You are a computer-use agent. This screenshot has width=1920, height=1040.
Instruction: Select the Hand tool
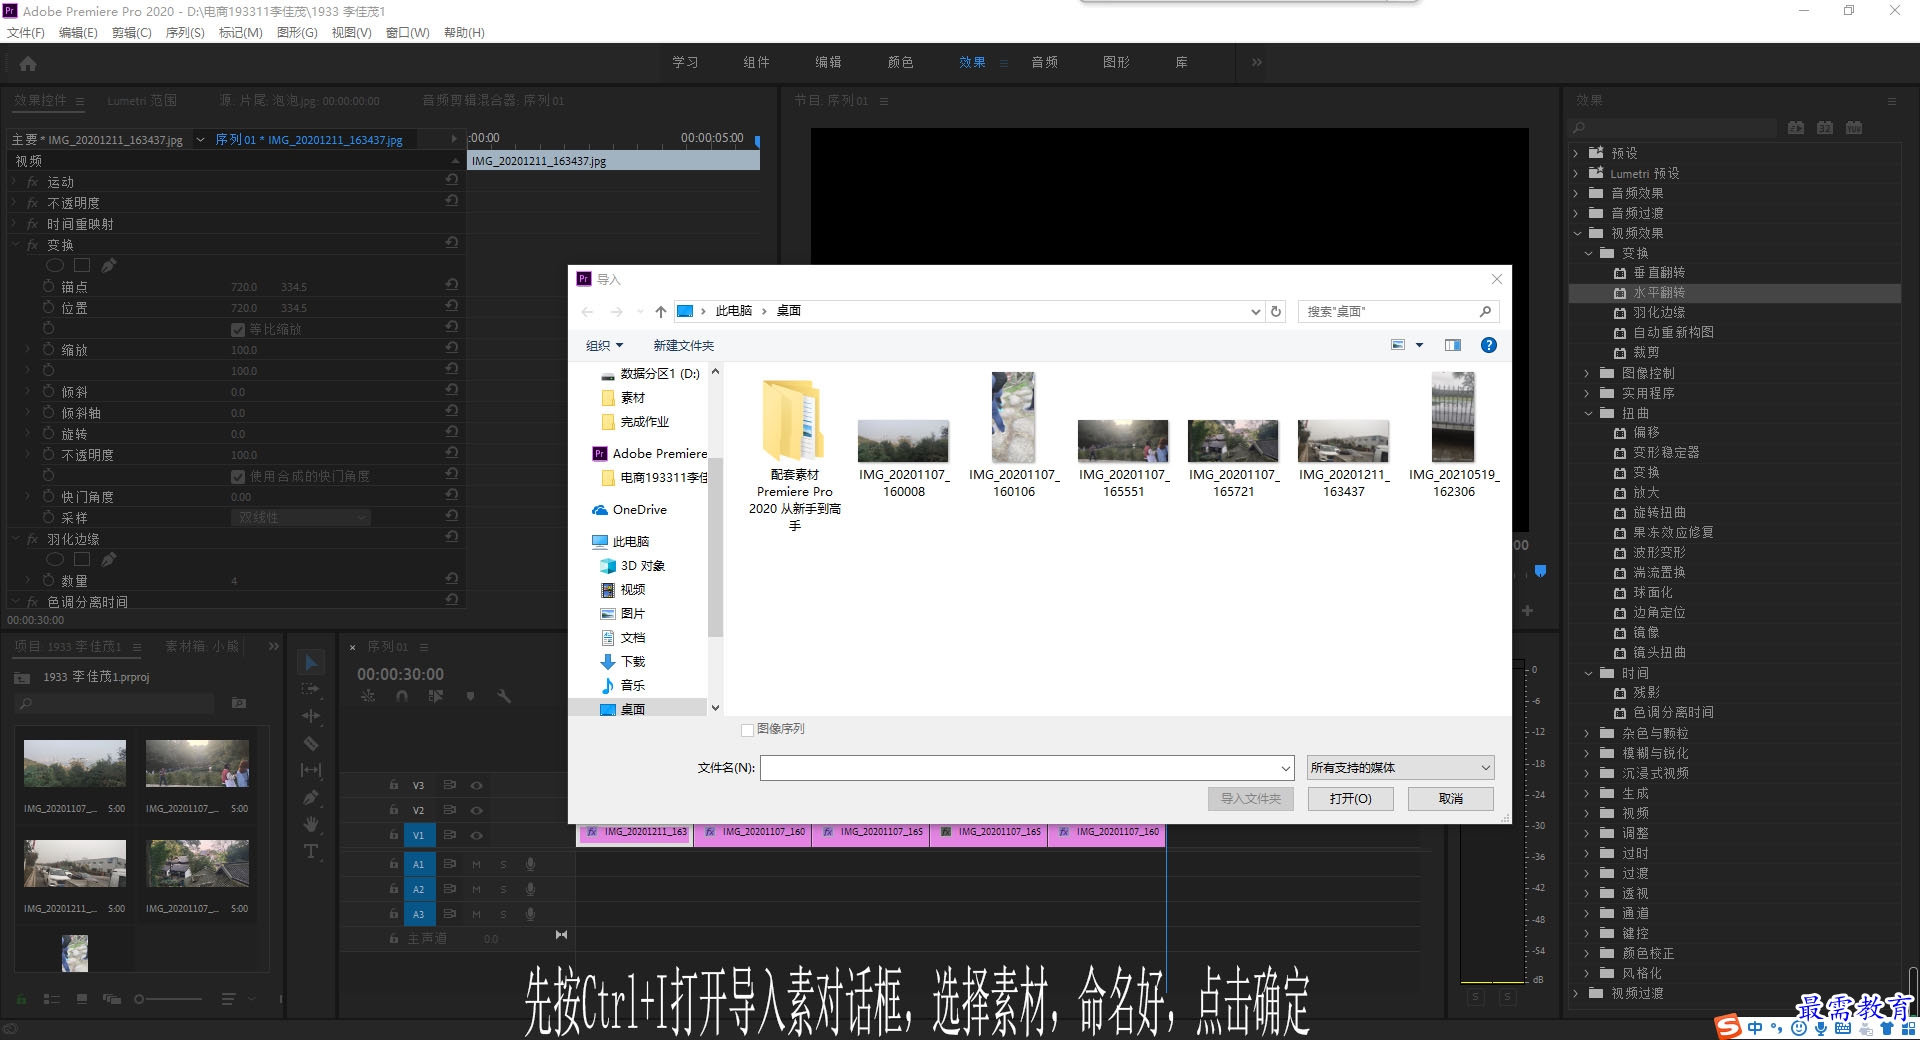pyautogui.click(x=311, y=824)
